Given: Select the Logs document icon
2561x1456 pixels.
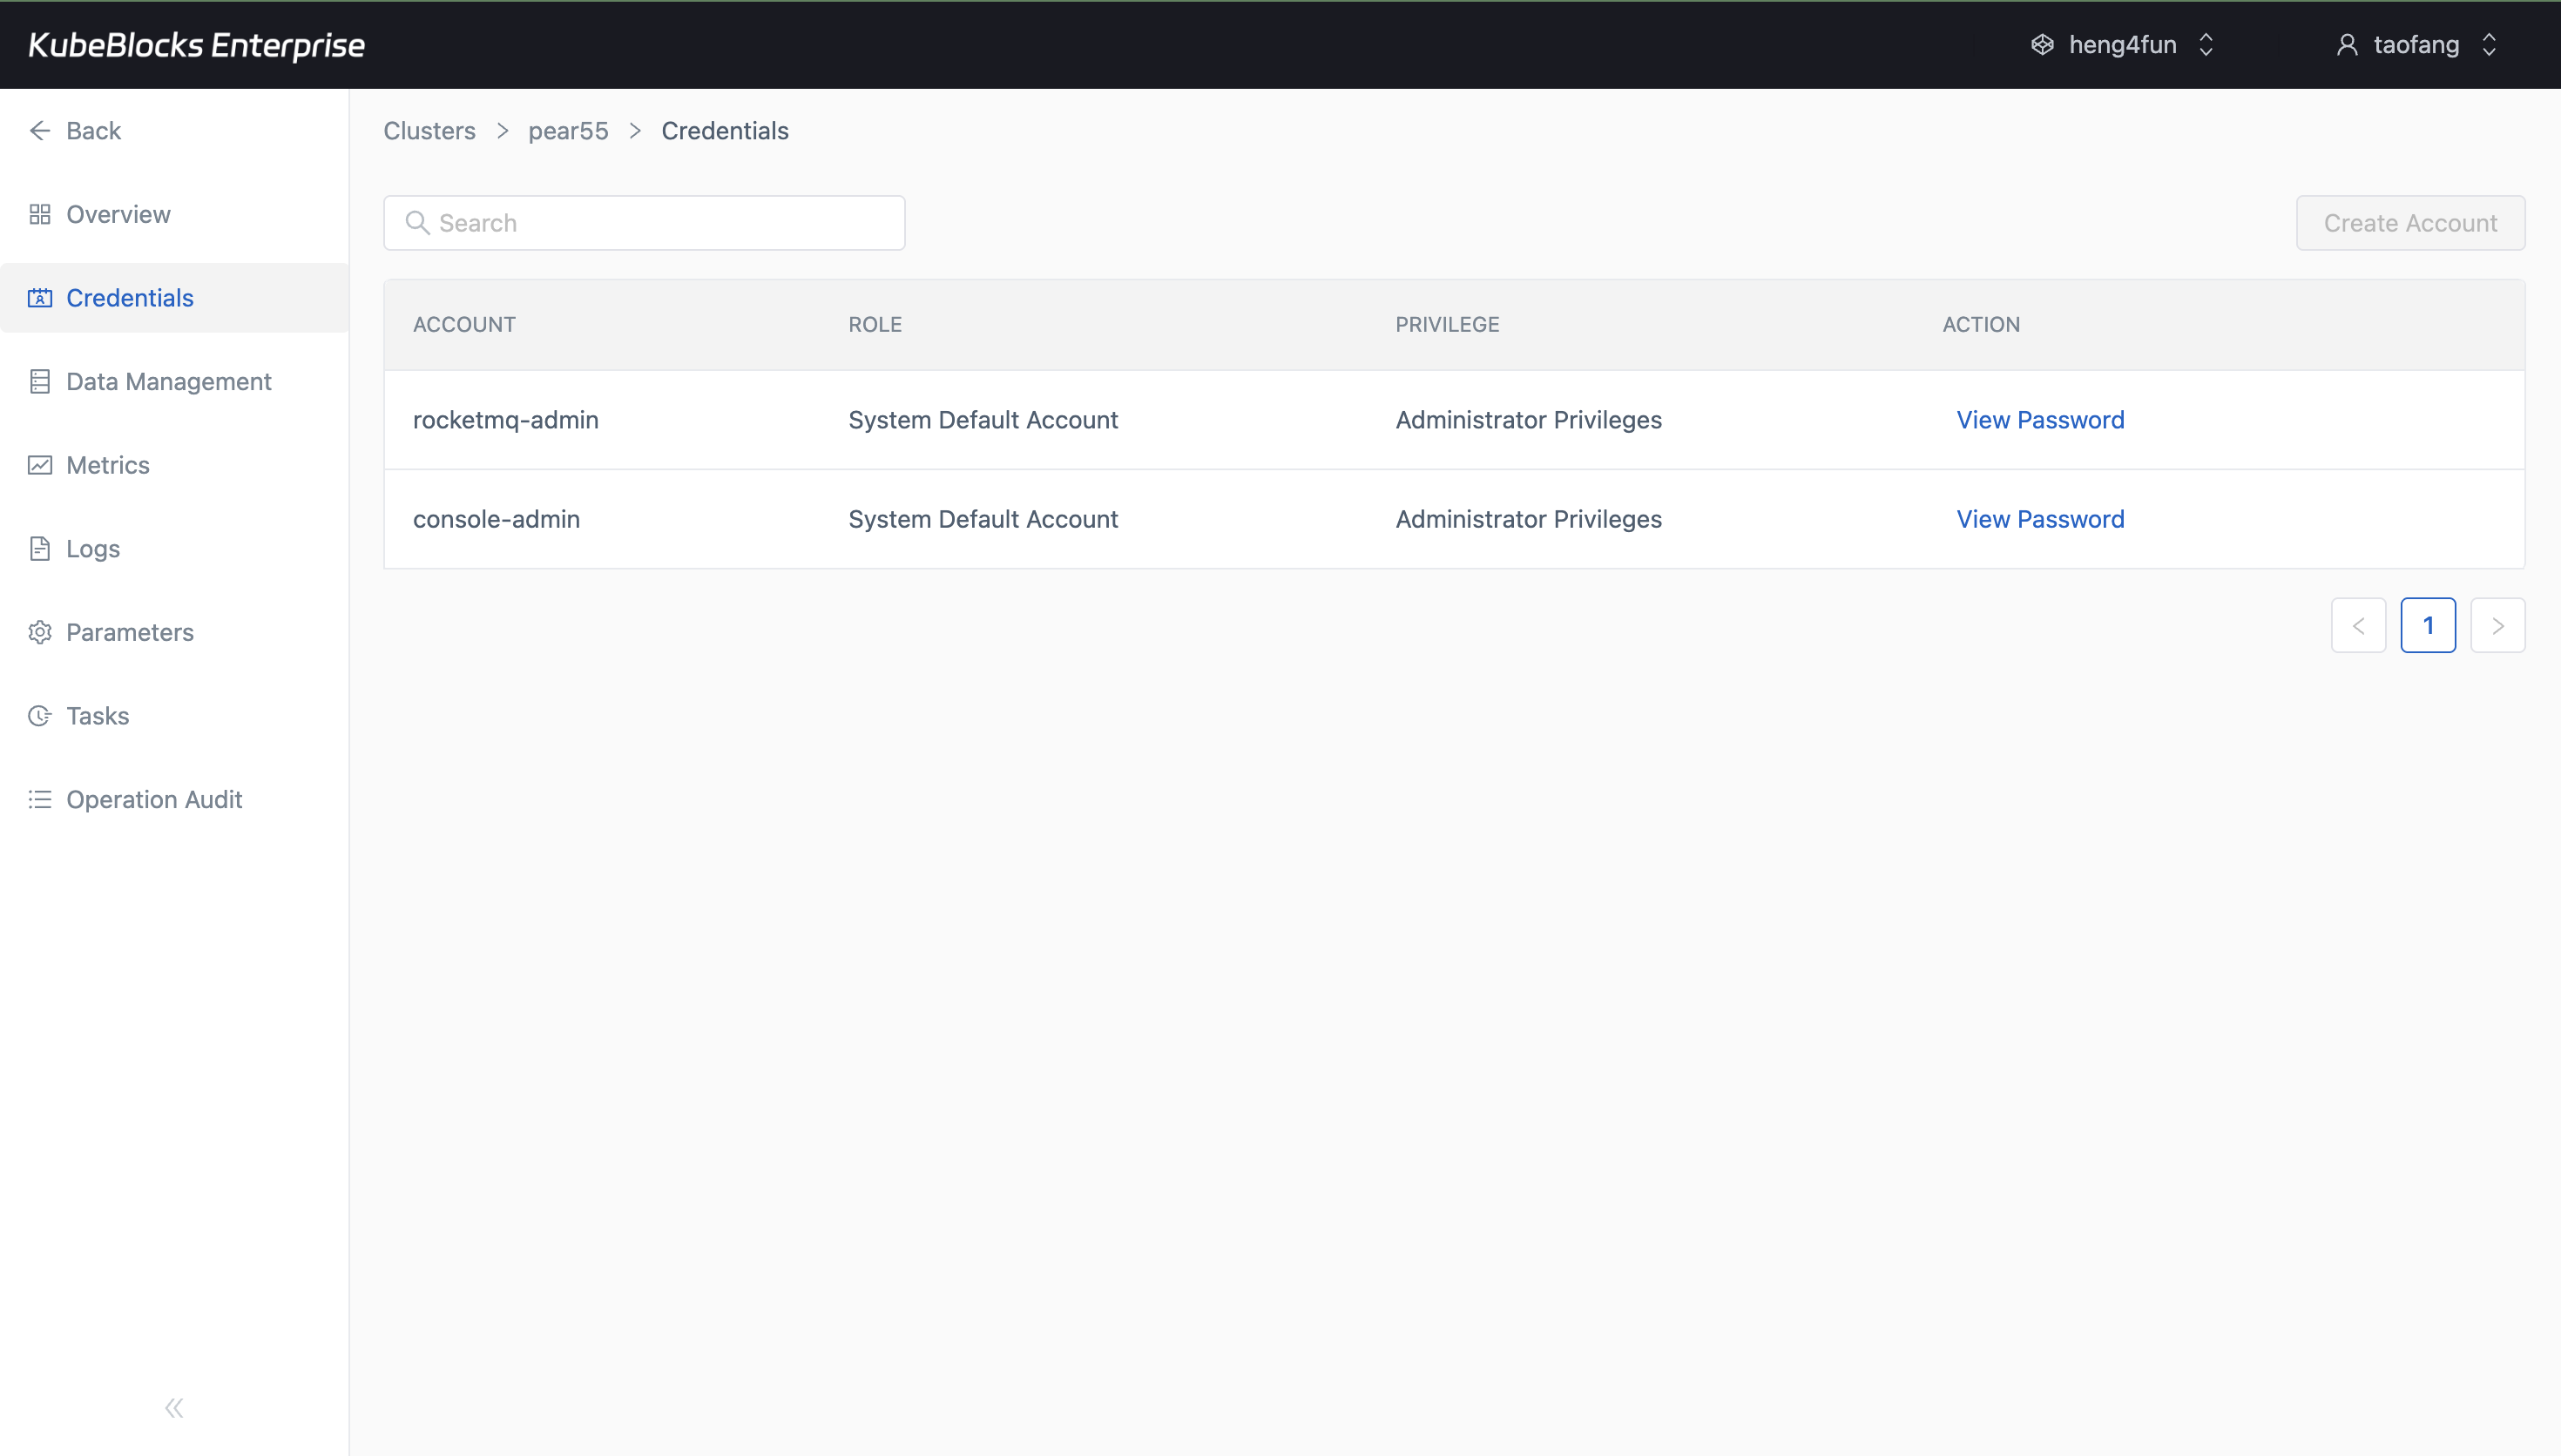Looking at the screenshot, I should pos(40,548).
